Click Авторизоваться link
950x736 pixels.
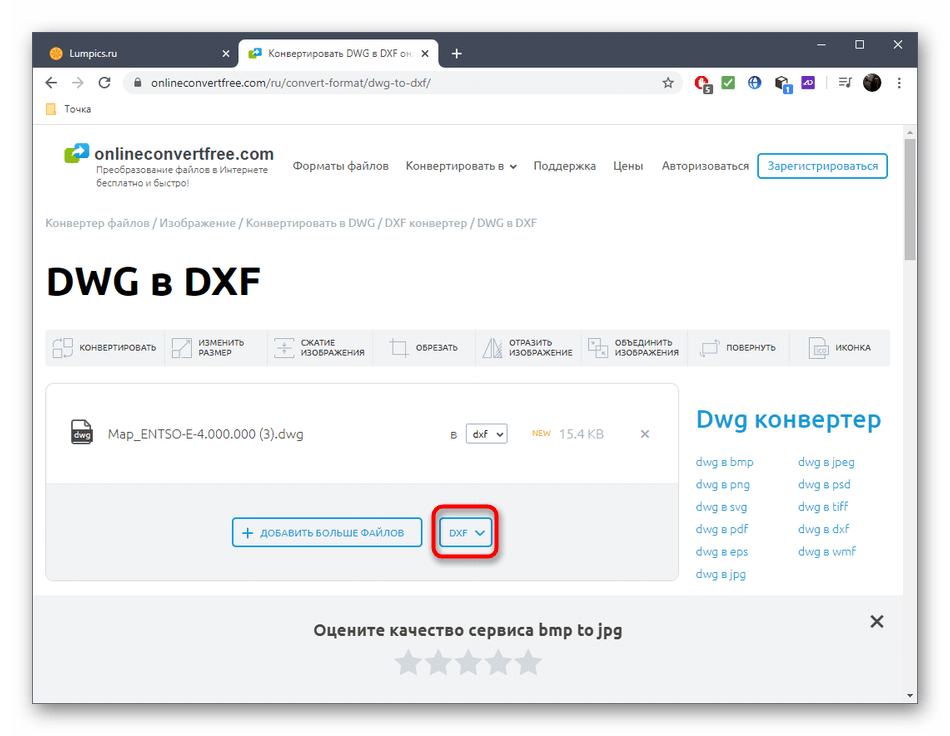click(x=705, y=166)
